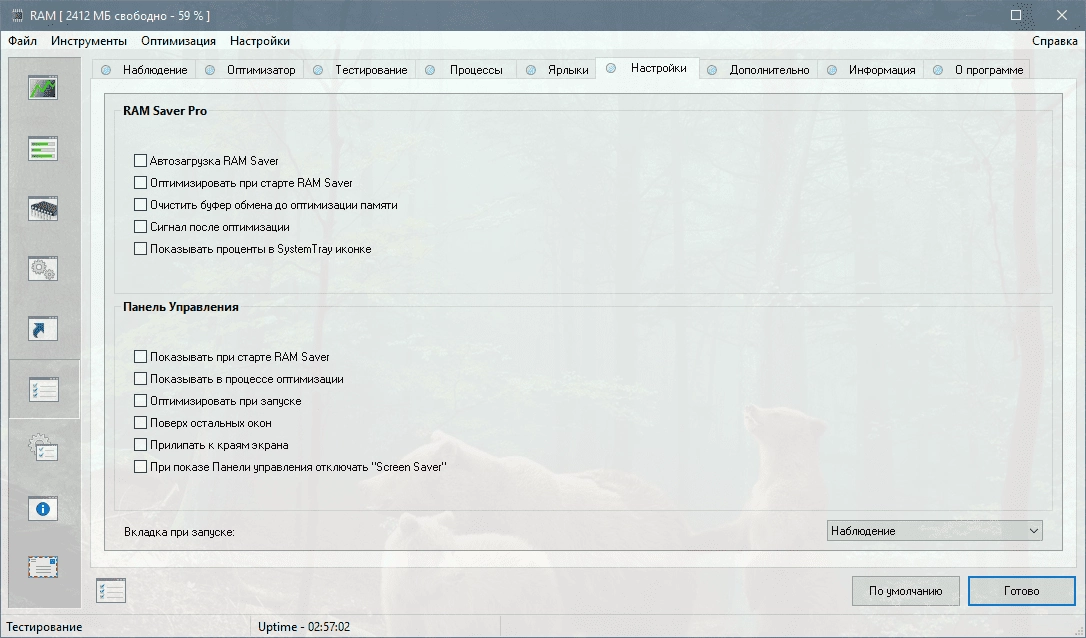Click the indicator dot on Ярлыки tab

(531, 69)
